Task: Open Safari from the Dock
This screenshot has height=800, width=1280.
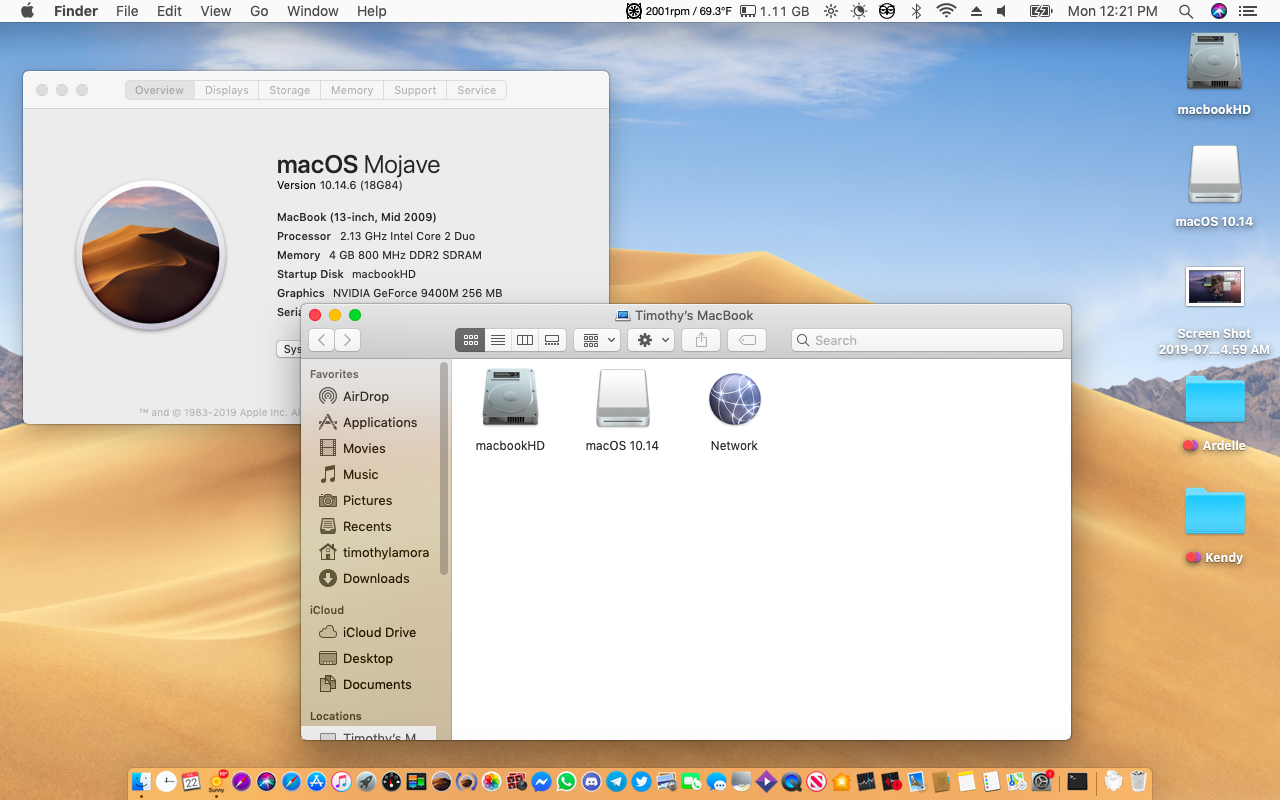Action: (291, 781)
